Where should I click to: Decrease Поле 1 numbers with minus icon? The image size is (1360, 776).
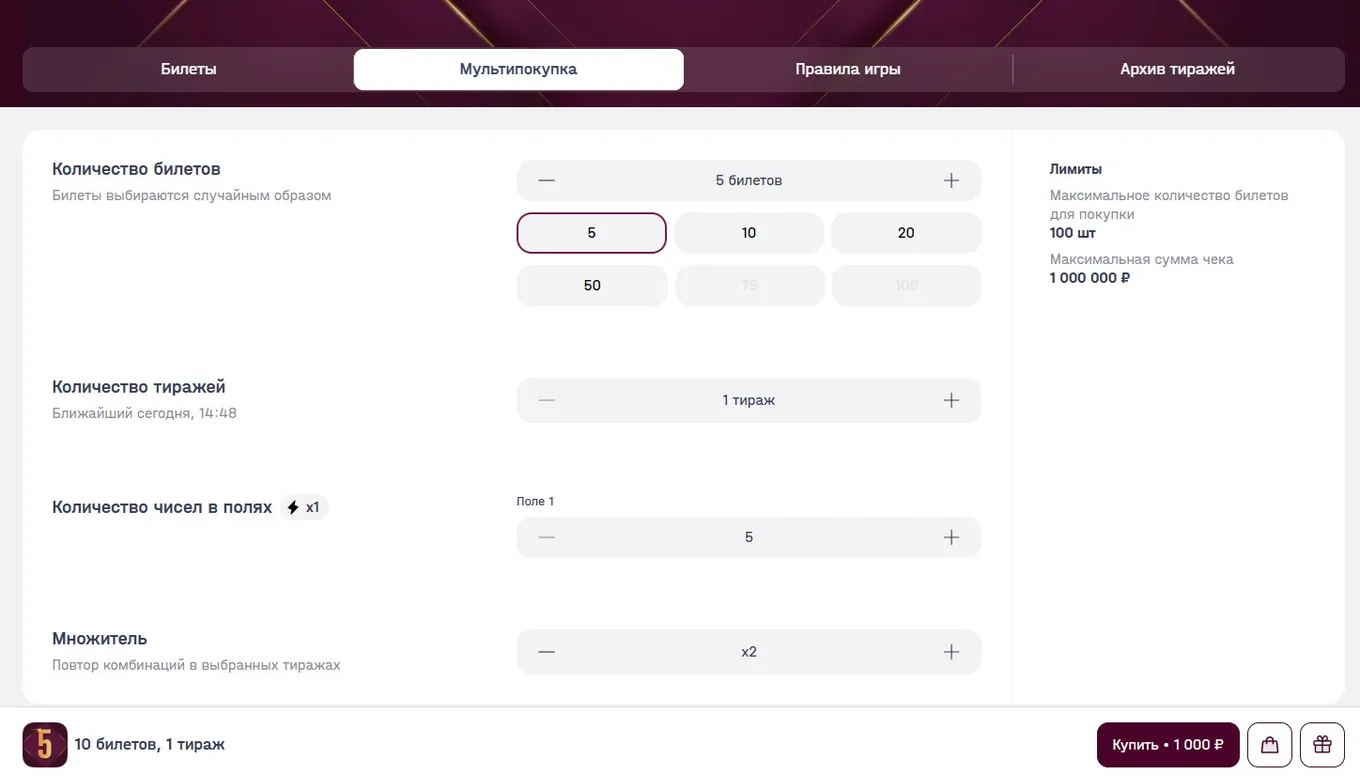pyautogui.click(x=546, y=538)
